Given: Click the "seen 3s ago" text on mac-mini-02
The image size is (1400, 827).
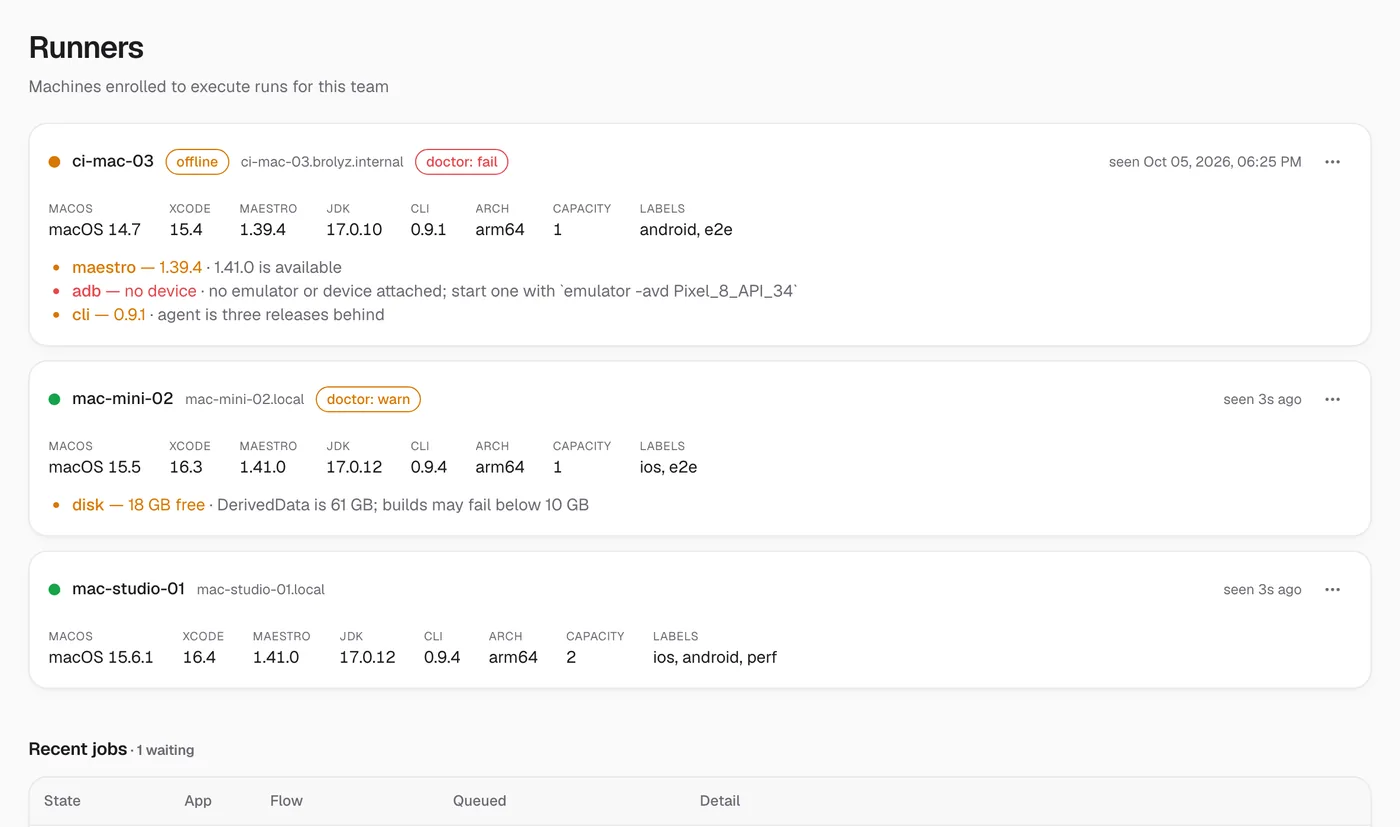Looking at the screenshot, I should [1262, 399].
